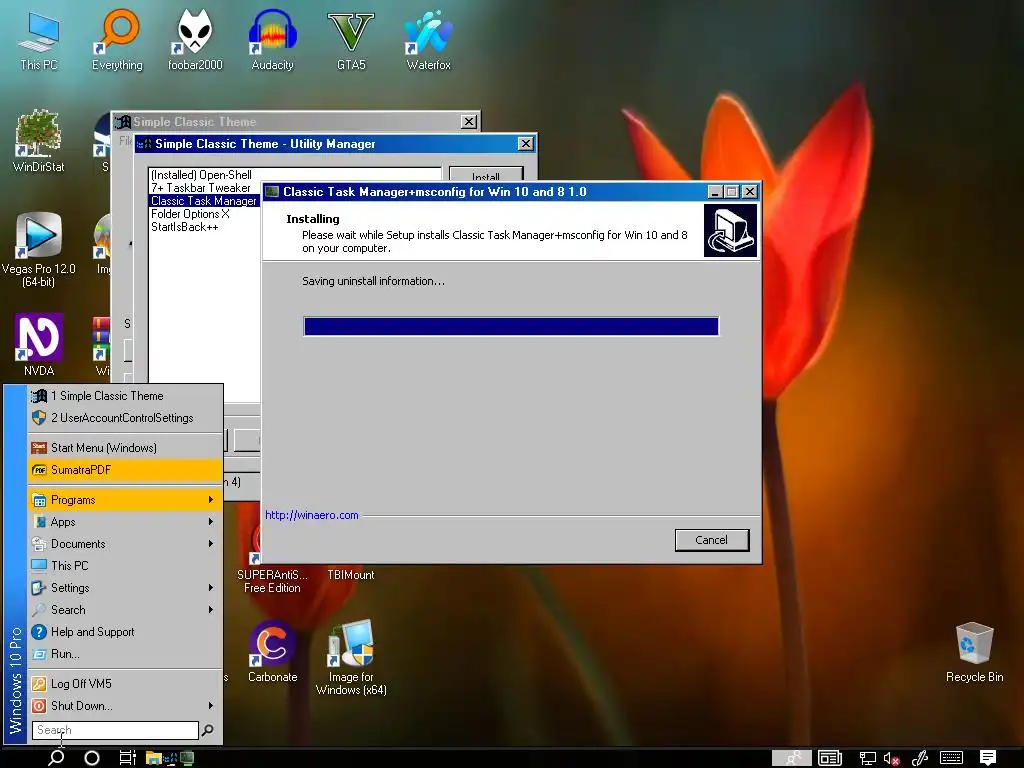
Task: Expand the Apps submenu
Action: coord(125,522)
